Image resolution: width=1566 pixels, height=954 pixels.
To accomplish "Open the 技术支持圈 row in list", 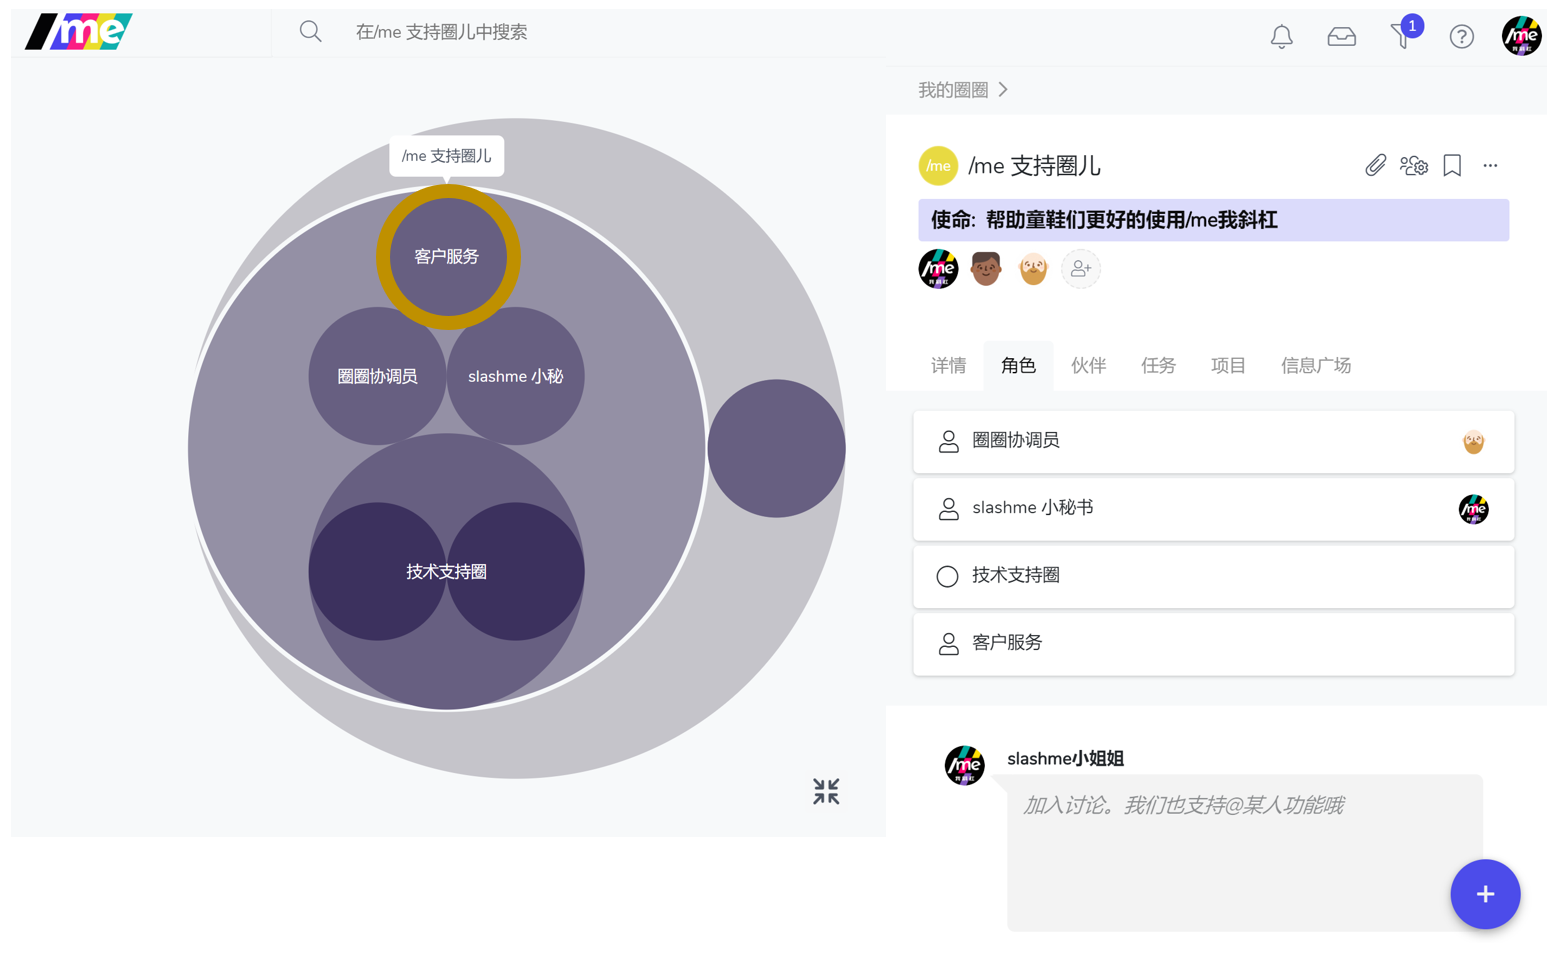I will point(1213,576).
